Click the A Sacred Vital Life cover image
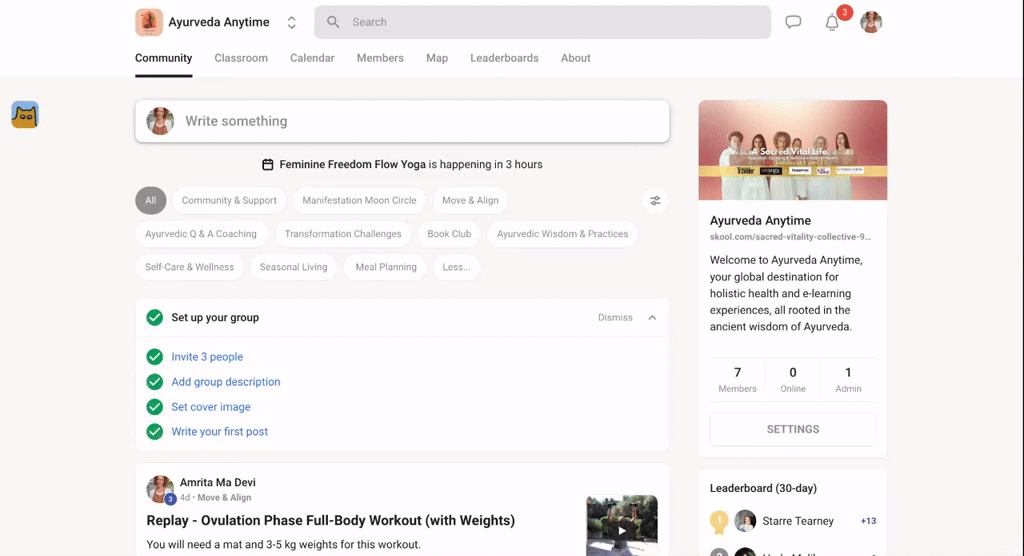Screen dimensions: 1024x556 (x=793, y=150)
